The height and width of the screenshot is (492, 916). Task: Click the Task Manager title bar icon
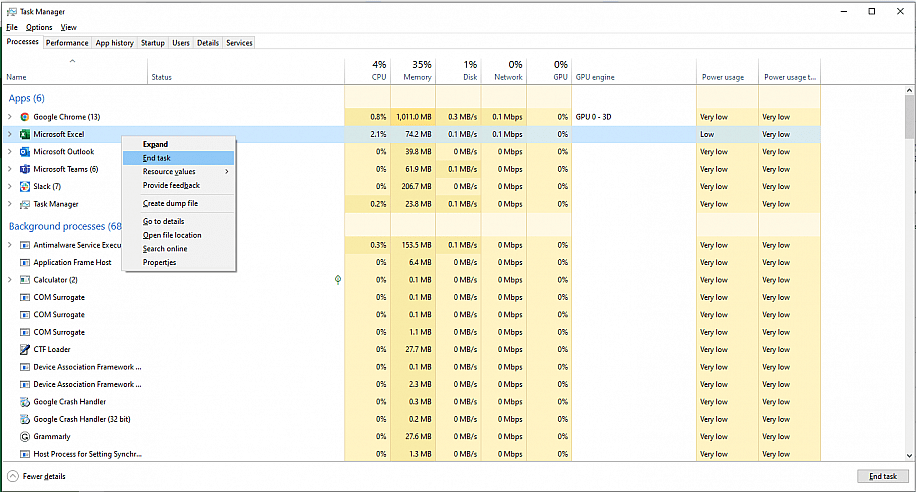(x=12, y=11)
